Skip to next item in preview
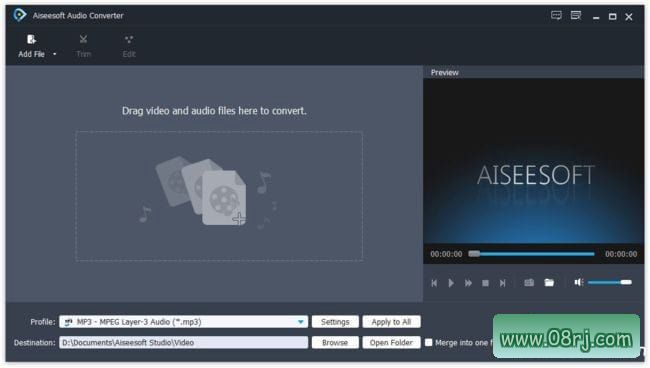Viewport: 650px width, 368px height. [502, 283]
